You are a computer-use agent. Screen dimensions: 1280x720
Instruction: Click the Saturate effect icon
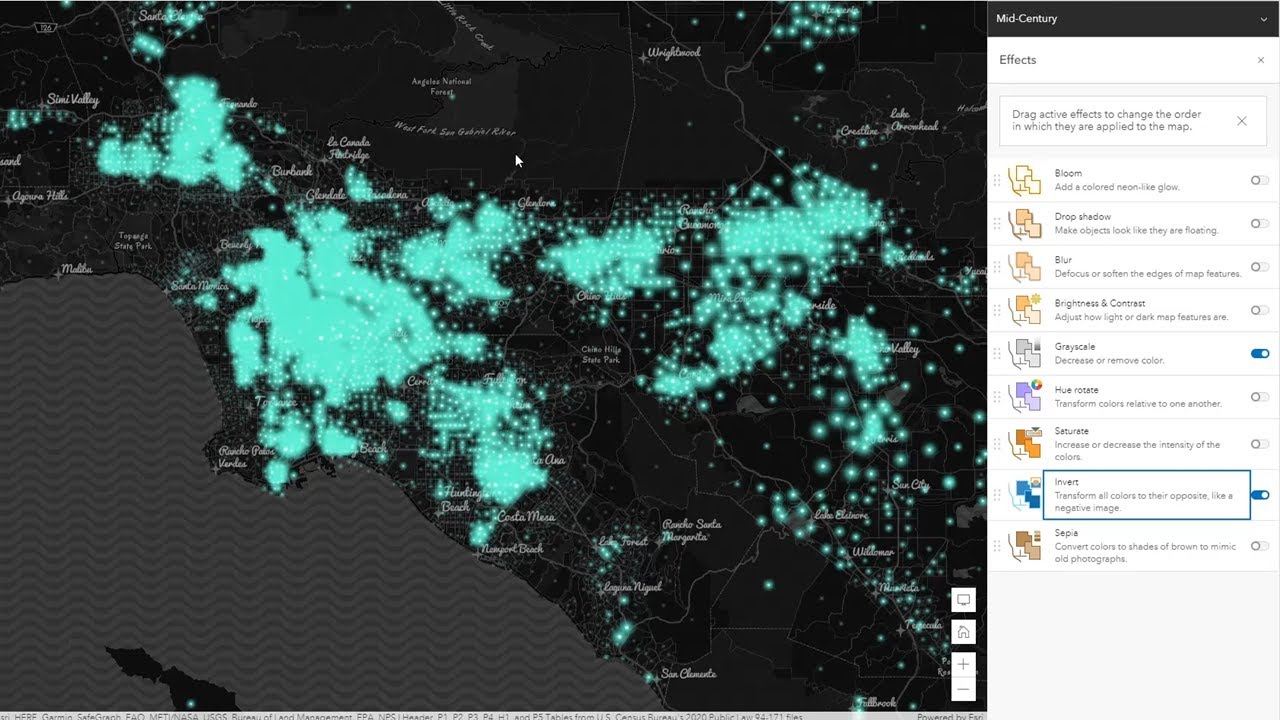pos(1025,444)
